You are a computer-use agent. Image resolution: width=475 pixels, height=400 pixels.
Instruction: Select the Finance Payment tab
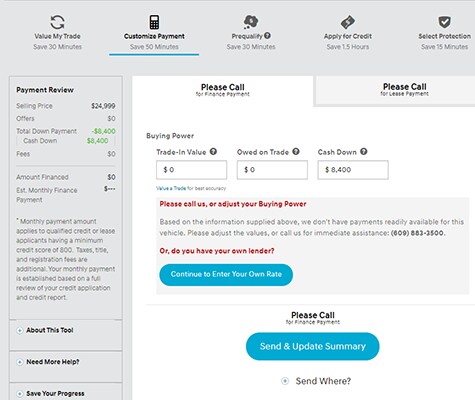[x=223, y=90]
